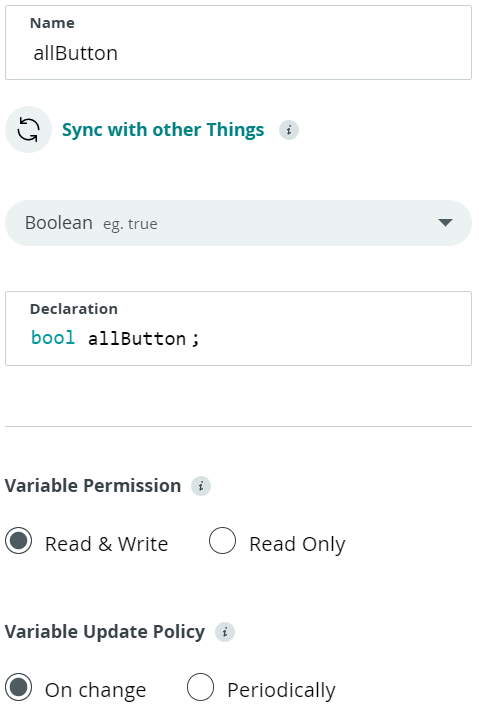Show the Variable Update Policy info icon
Viewport: 479px width, 714px height.
[225, 632]
